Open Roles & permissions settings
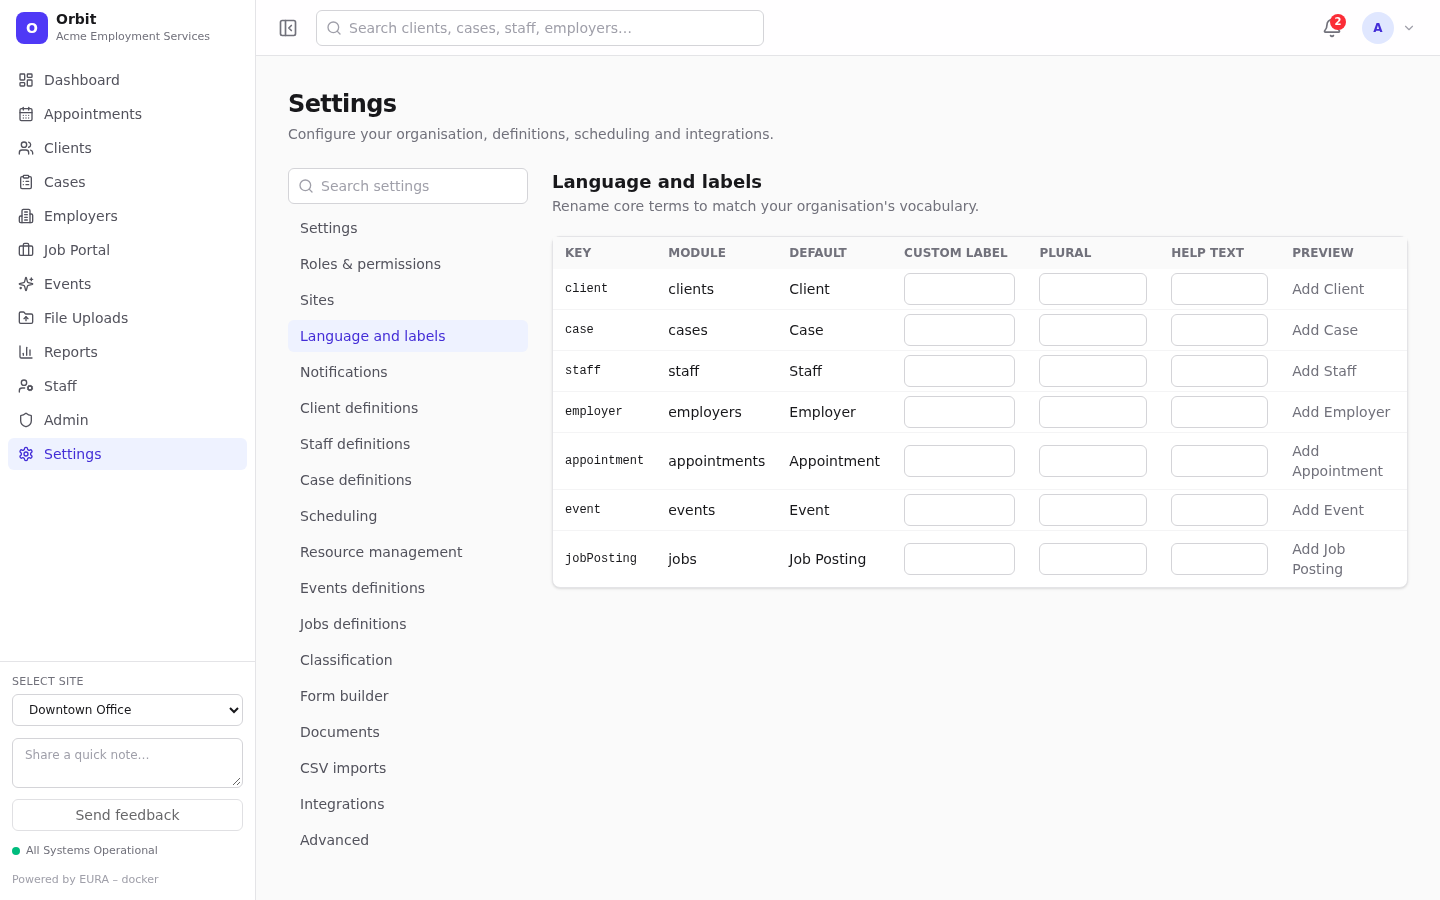This screenshot has height=900, width=1440. coord(408,264)
